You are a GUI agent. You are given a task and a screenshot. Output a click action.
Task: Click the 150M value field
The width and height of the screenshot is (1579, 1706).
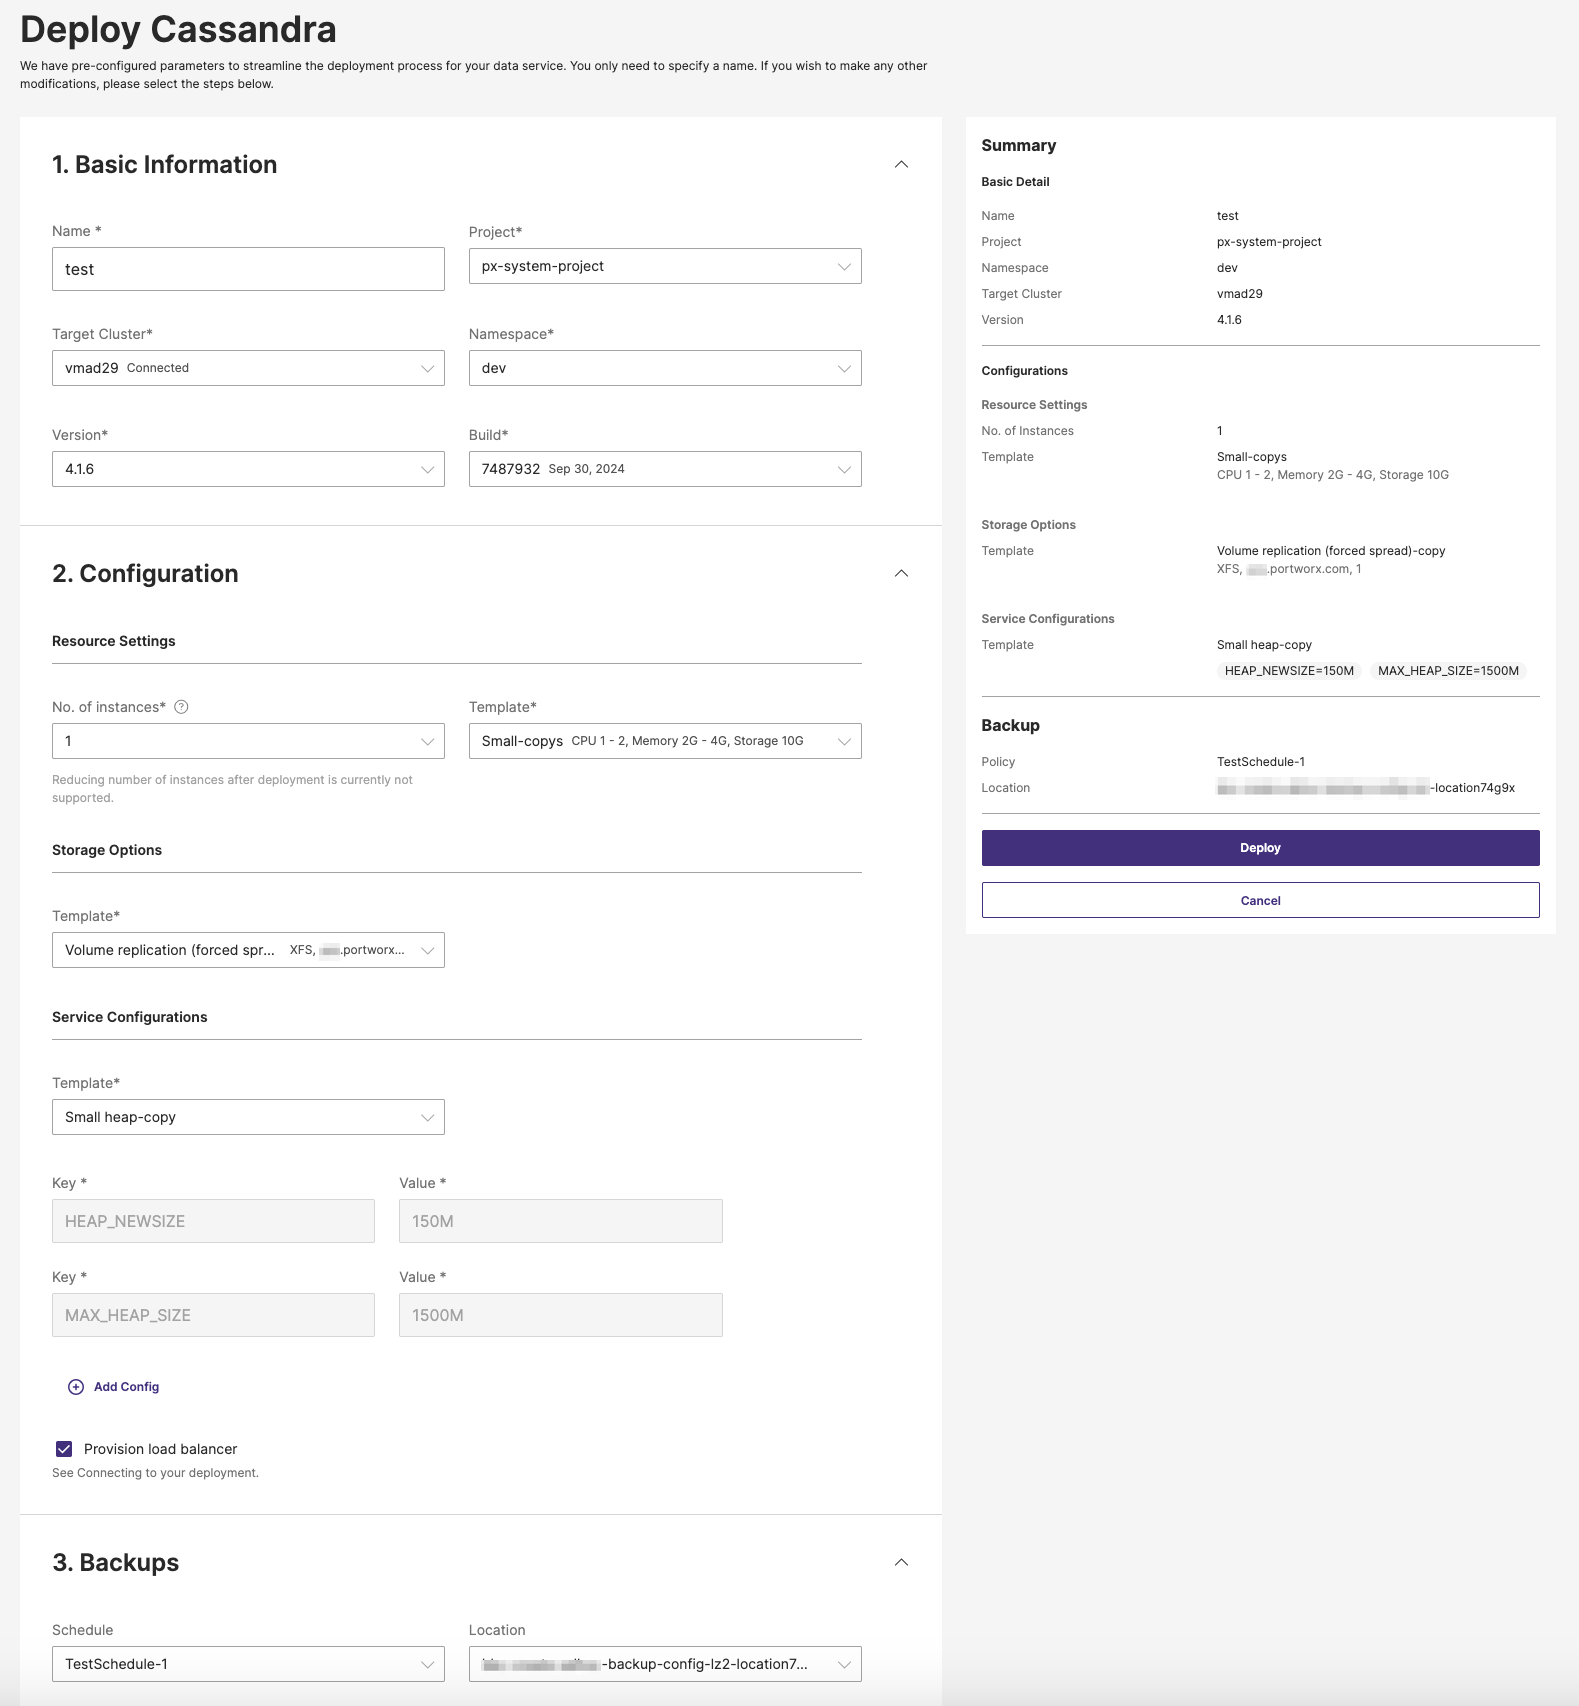560,1221
